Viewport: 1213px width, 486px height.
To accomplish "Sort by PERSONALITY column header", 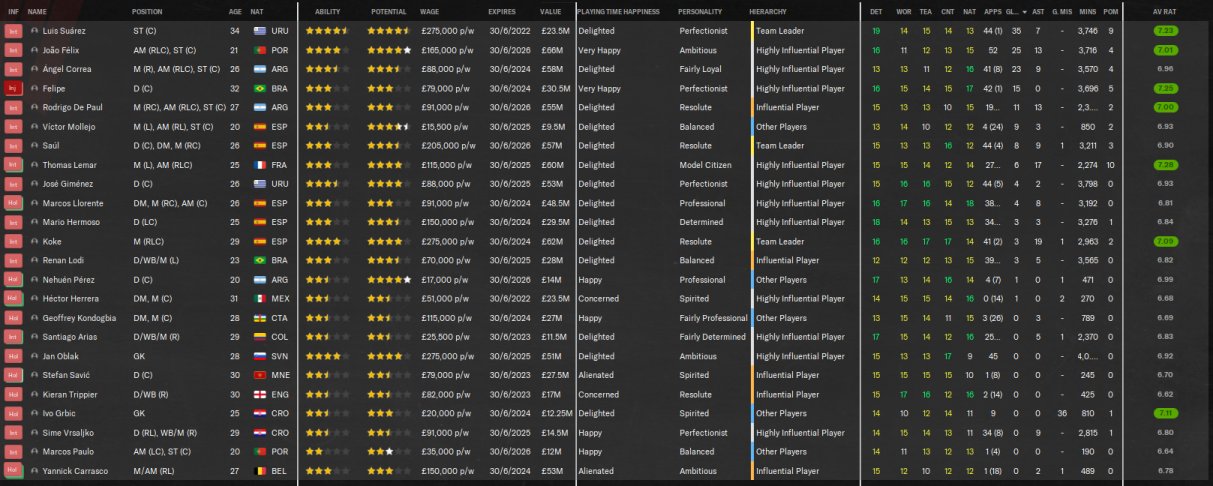I will [x=699, y=11].
